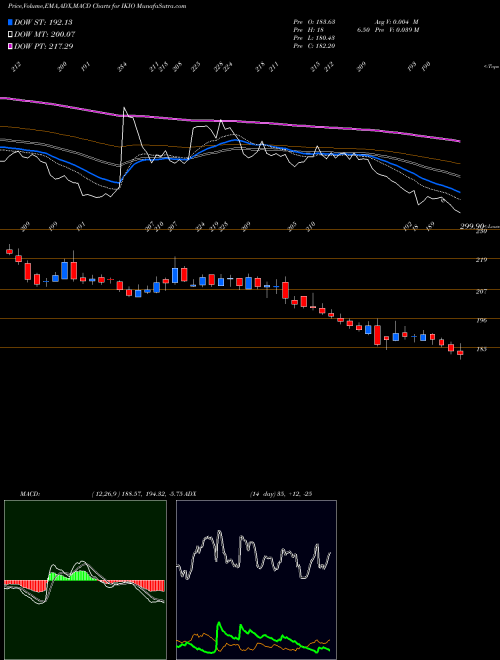This screenshot has height=660, width=500.
Task: Click the 'Pre O: 183.63' value
Action: [314, 21]
